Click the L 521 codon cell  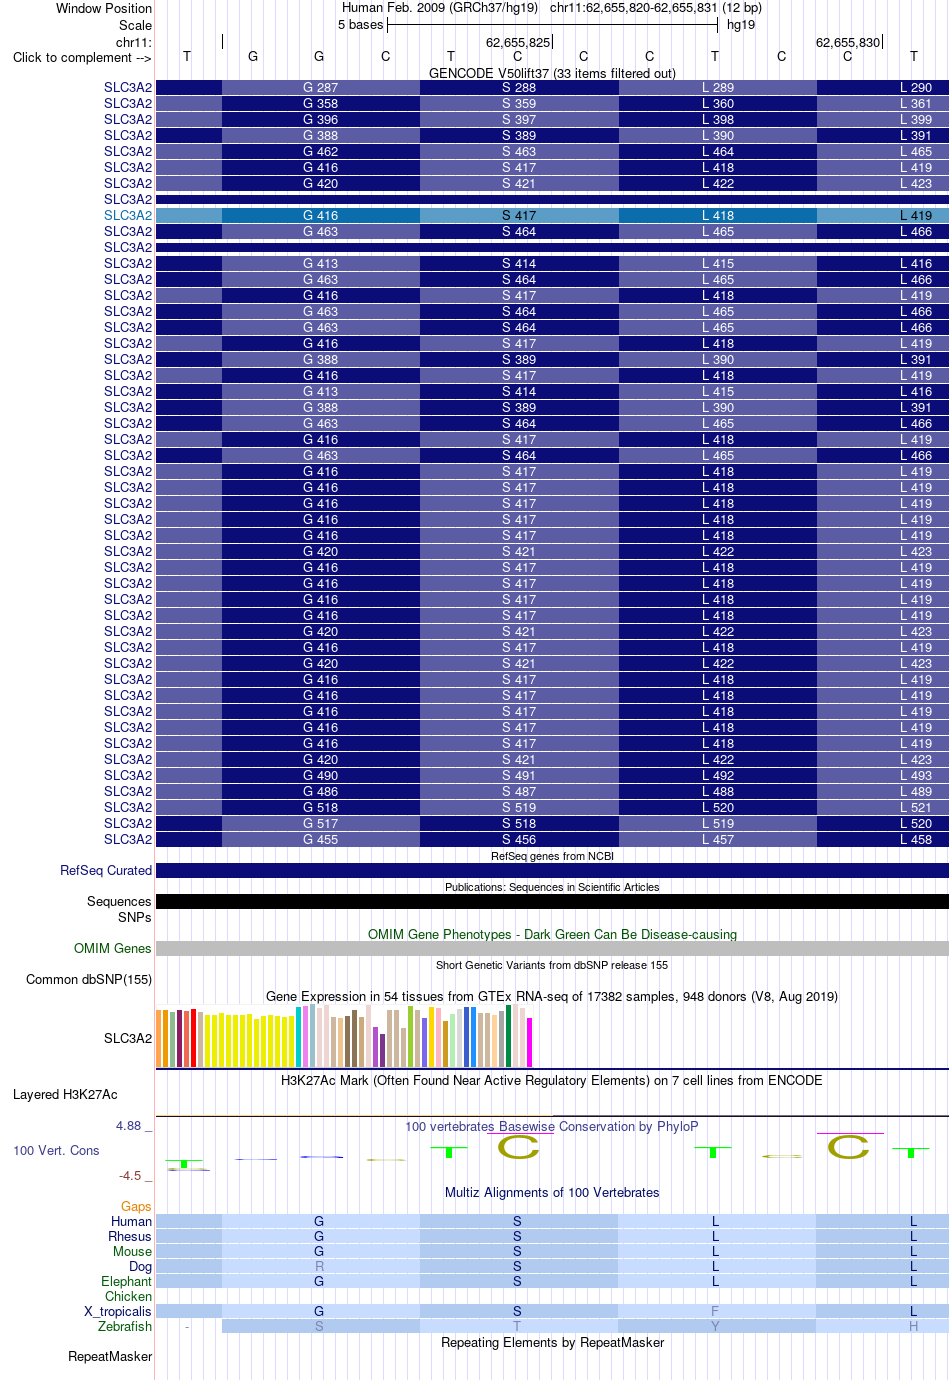882,807
